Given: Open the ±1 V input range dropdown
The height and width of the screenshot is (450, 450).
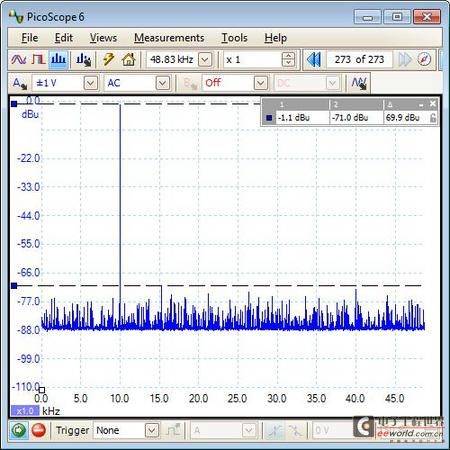Looking at the screenshot, I should coord(91,83).
